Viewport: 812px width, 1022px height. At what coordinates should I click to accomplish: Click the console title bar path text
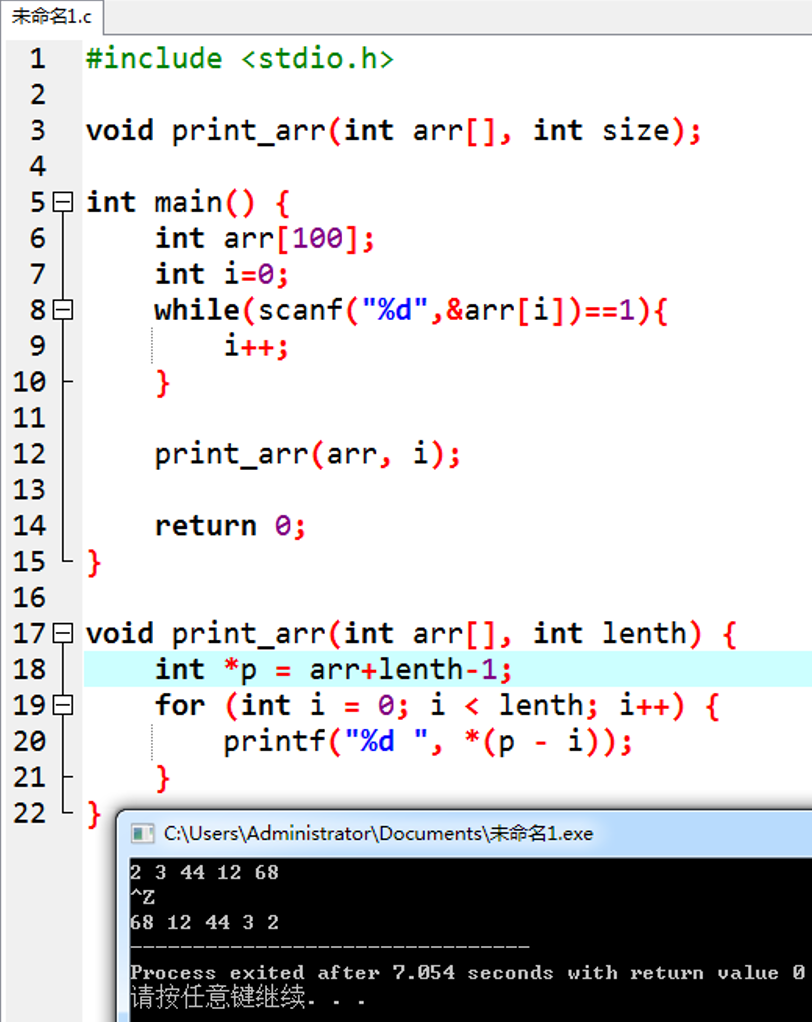[379, 834]
